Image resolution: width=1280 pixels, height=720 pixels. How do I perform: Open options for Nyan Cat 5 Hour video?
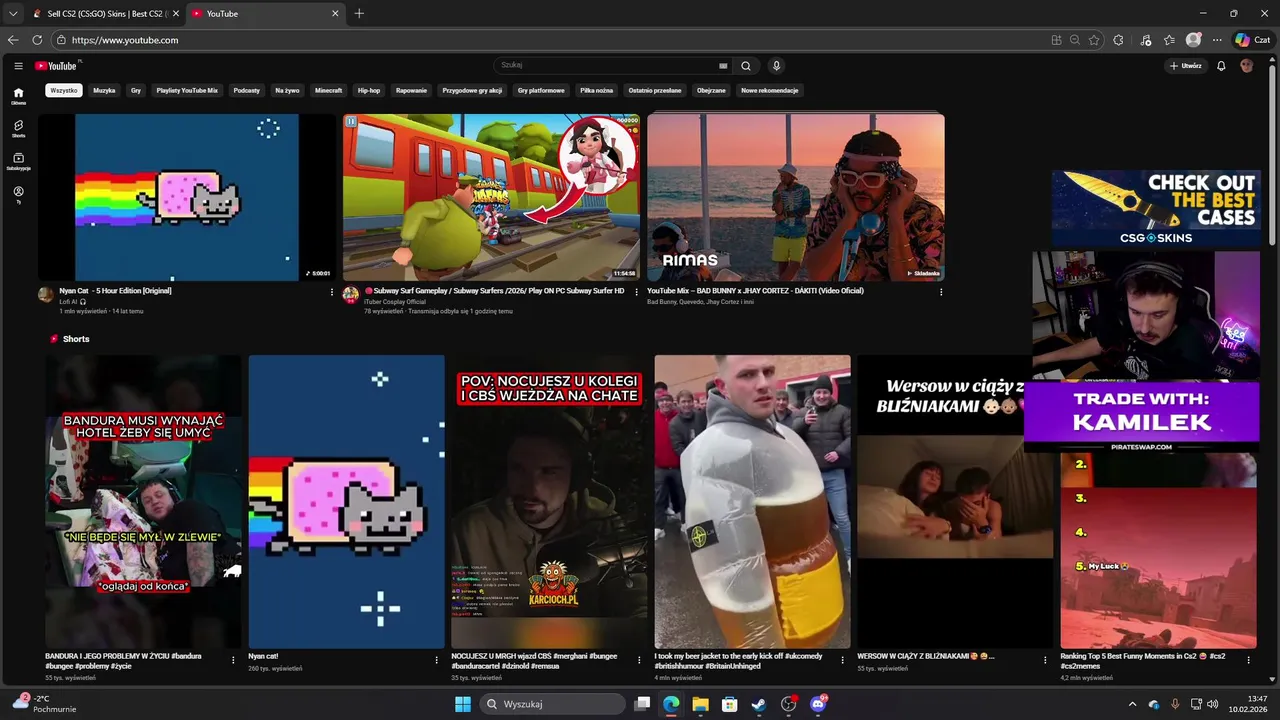point(332,292)
